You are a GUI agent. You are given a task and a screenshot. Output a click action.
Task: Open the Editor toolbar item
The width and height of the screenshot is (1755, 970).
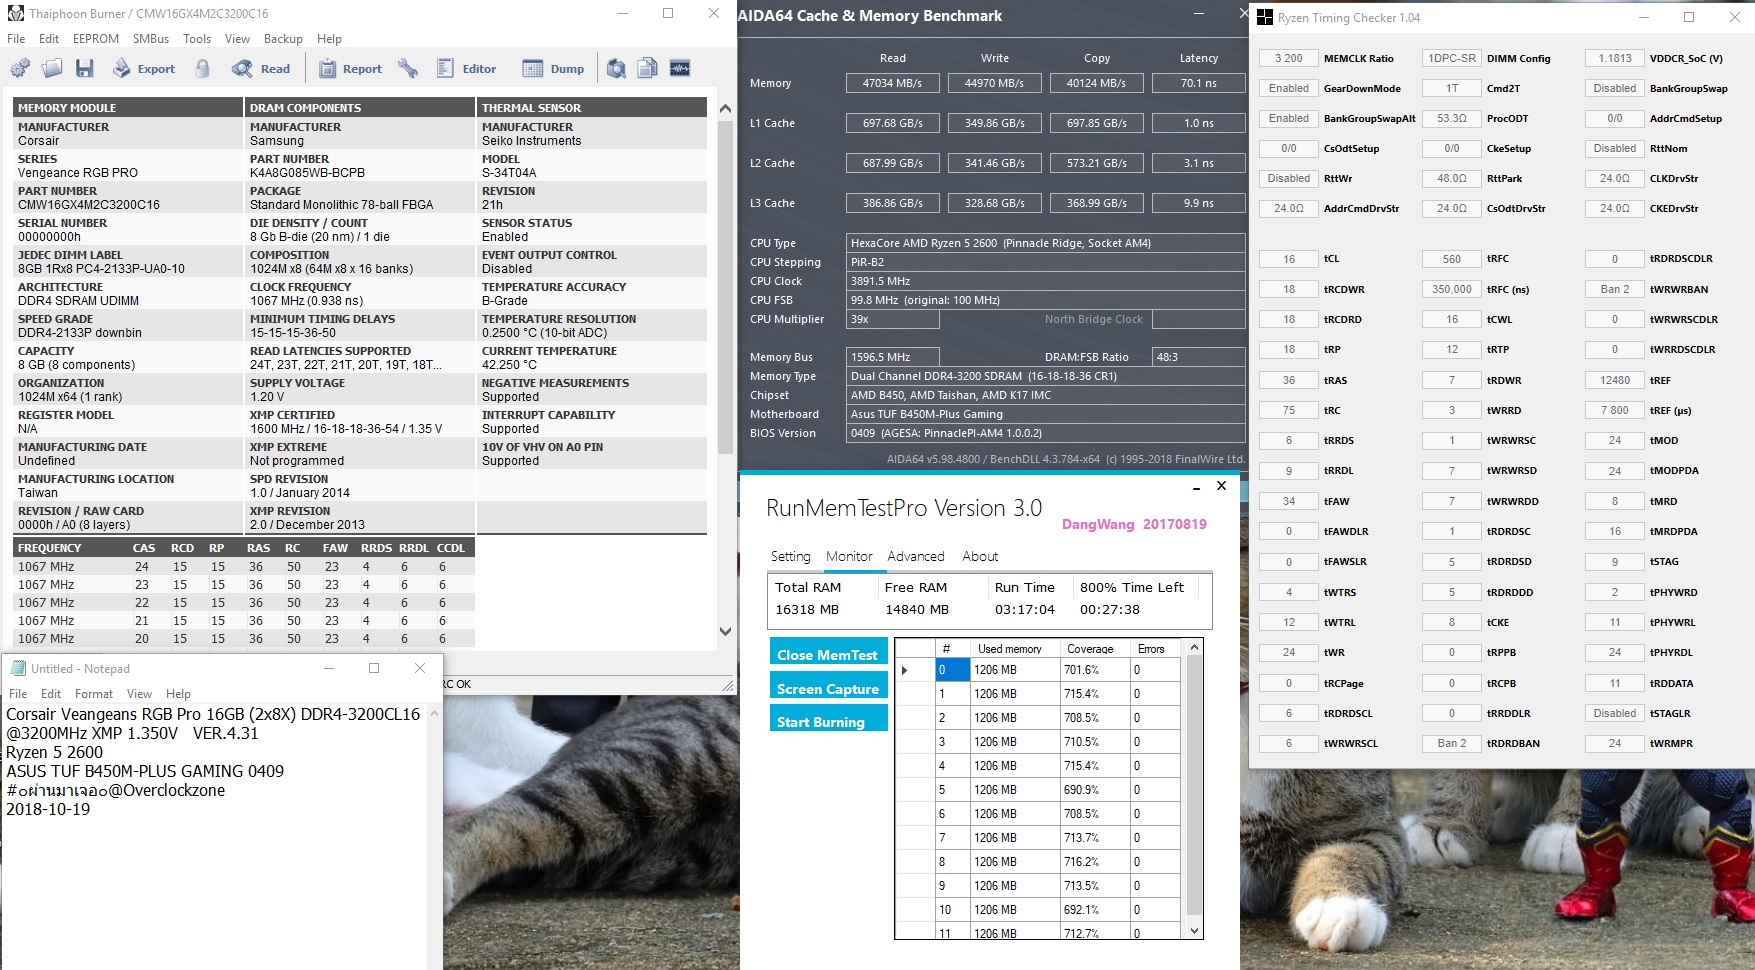[x=467, y=68]
